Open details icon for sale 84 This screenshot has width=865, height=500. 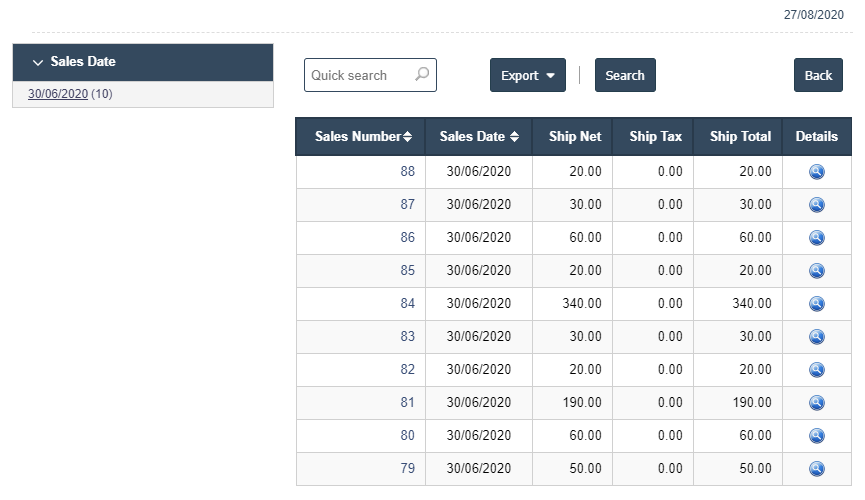click(x=816, y=304)
